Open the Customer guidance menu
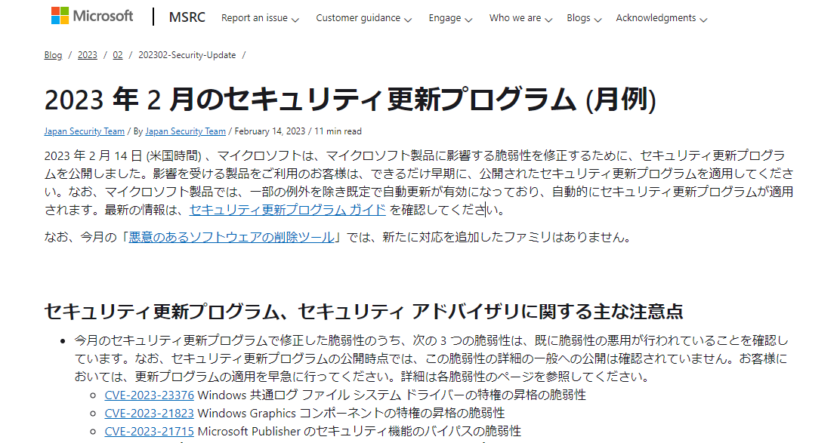This screenshot has width=840, height=443. (364, 18)
